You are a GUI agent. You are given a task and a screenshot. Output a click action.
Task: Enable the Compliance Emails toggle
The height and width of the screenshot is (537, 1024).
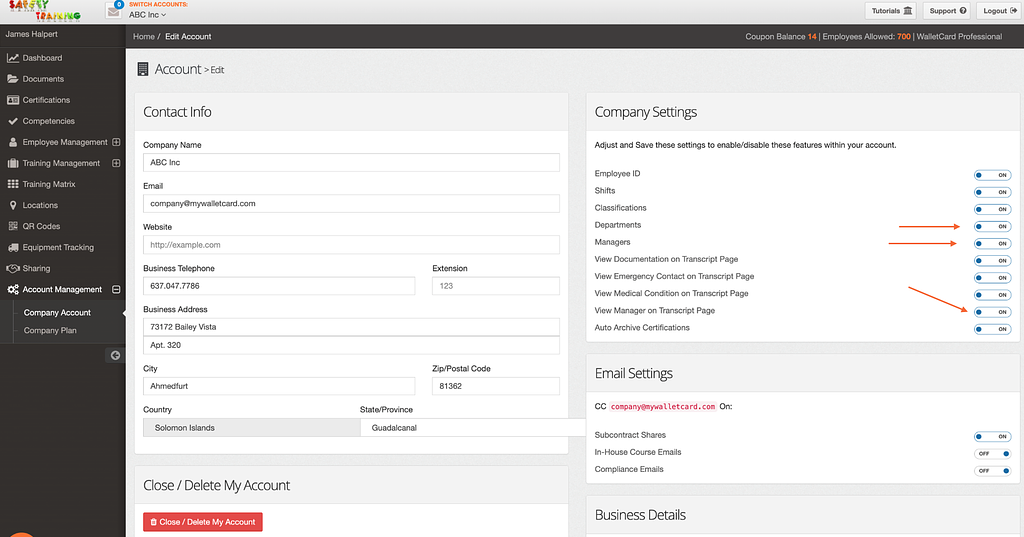[992, 470]
